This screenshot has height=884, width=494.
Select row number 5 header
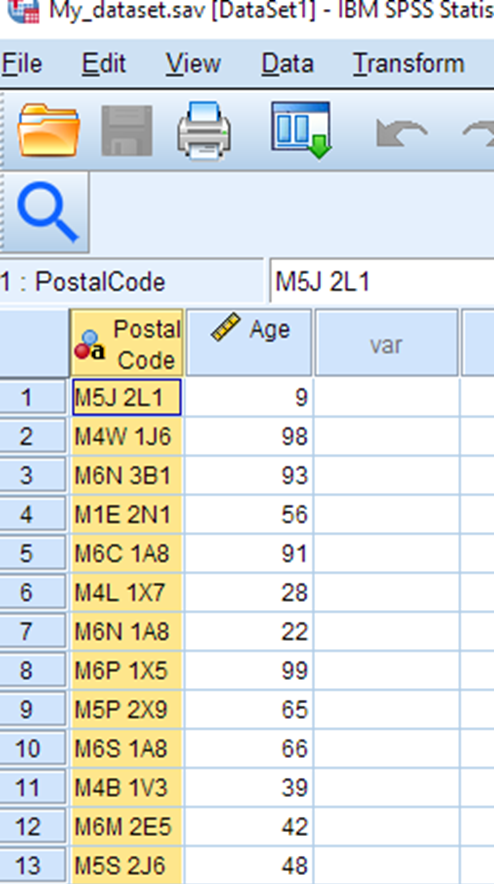click(x=33, y=554)
